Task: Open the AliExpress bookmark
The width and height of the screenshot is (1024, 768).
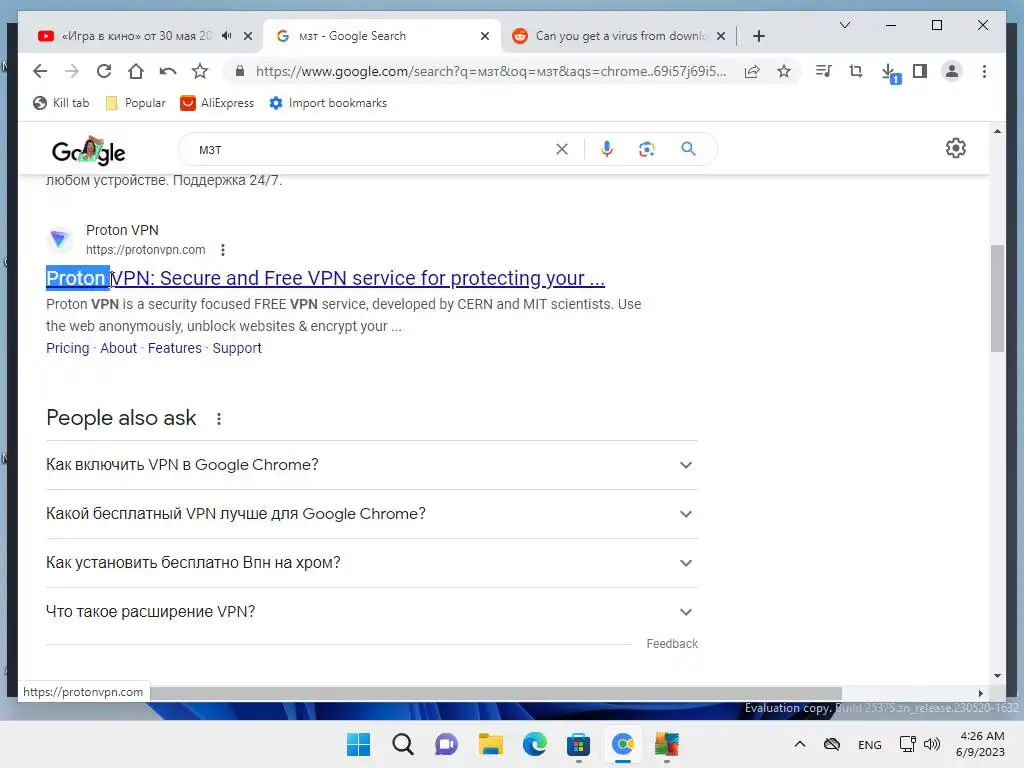Action: coord(217,103)
